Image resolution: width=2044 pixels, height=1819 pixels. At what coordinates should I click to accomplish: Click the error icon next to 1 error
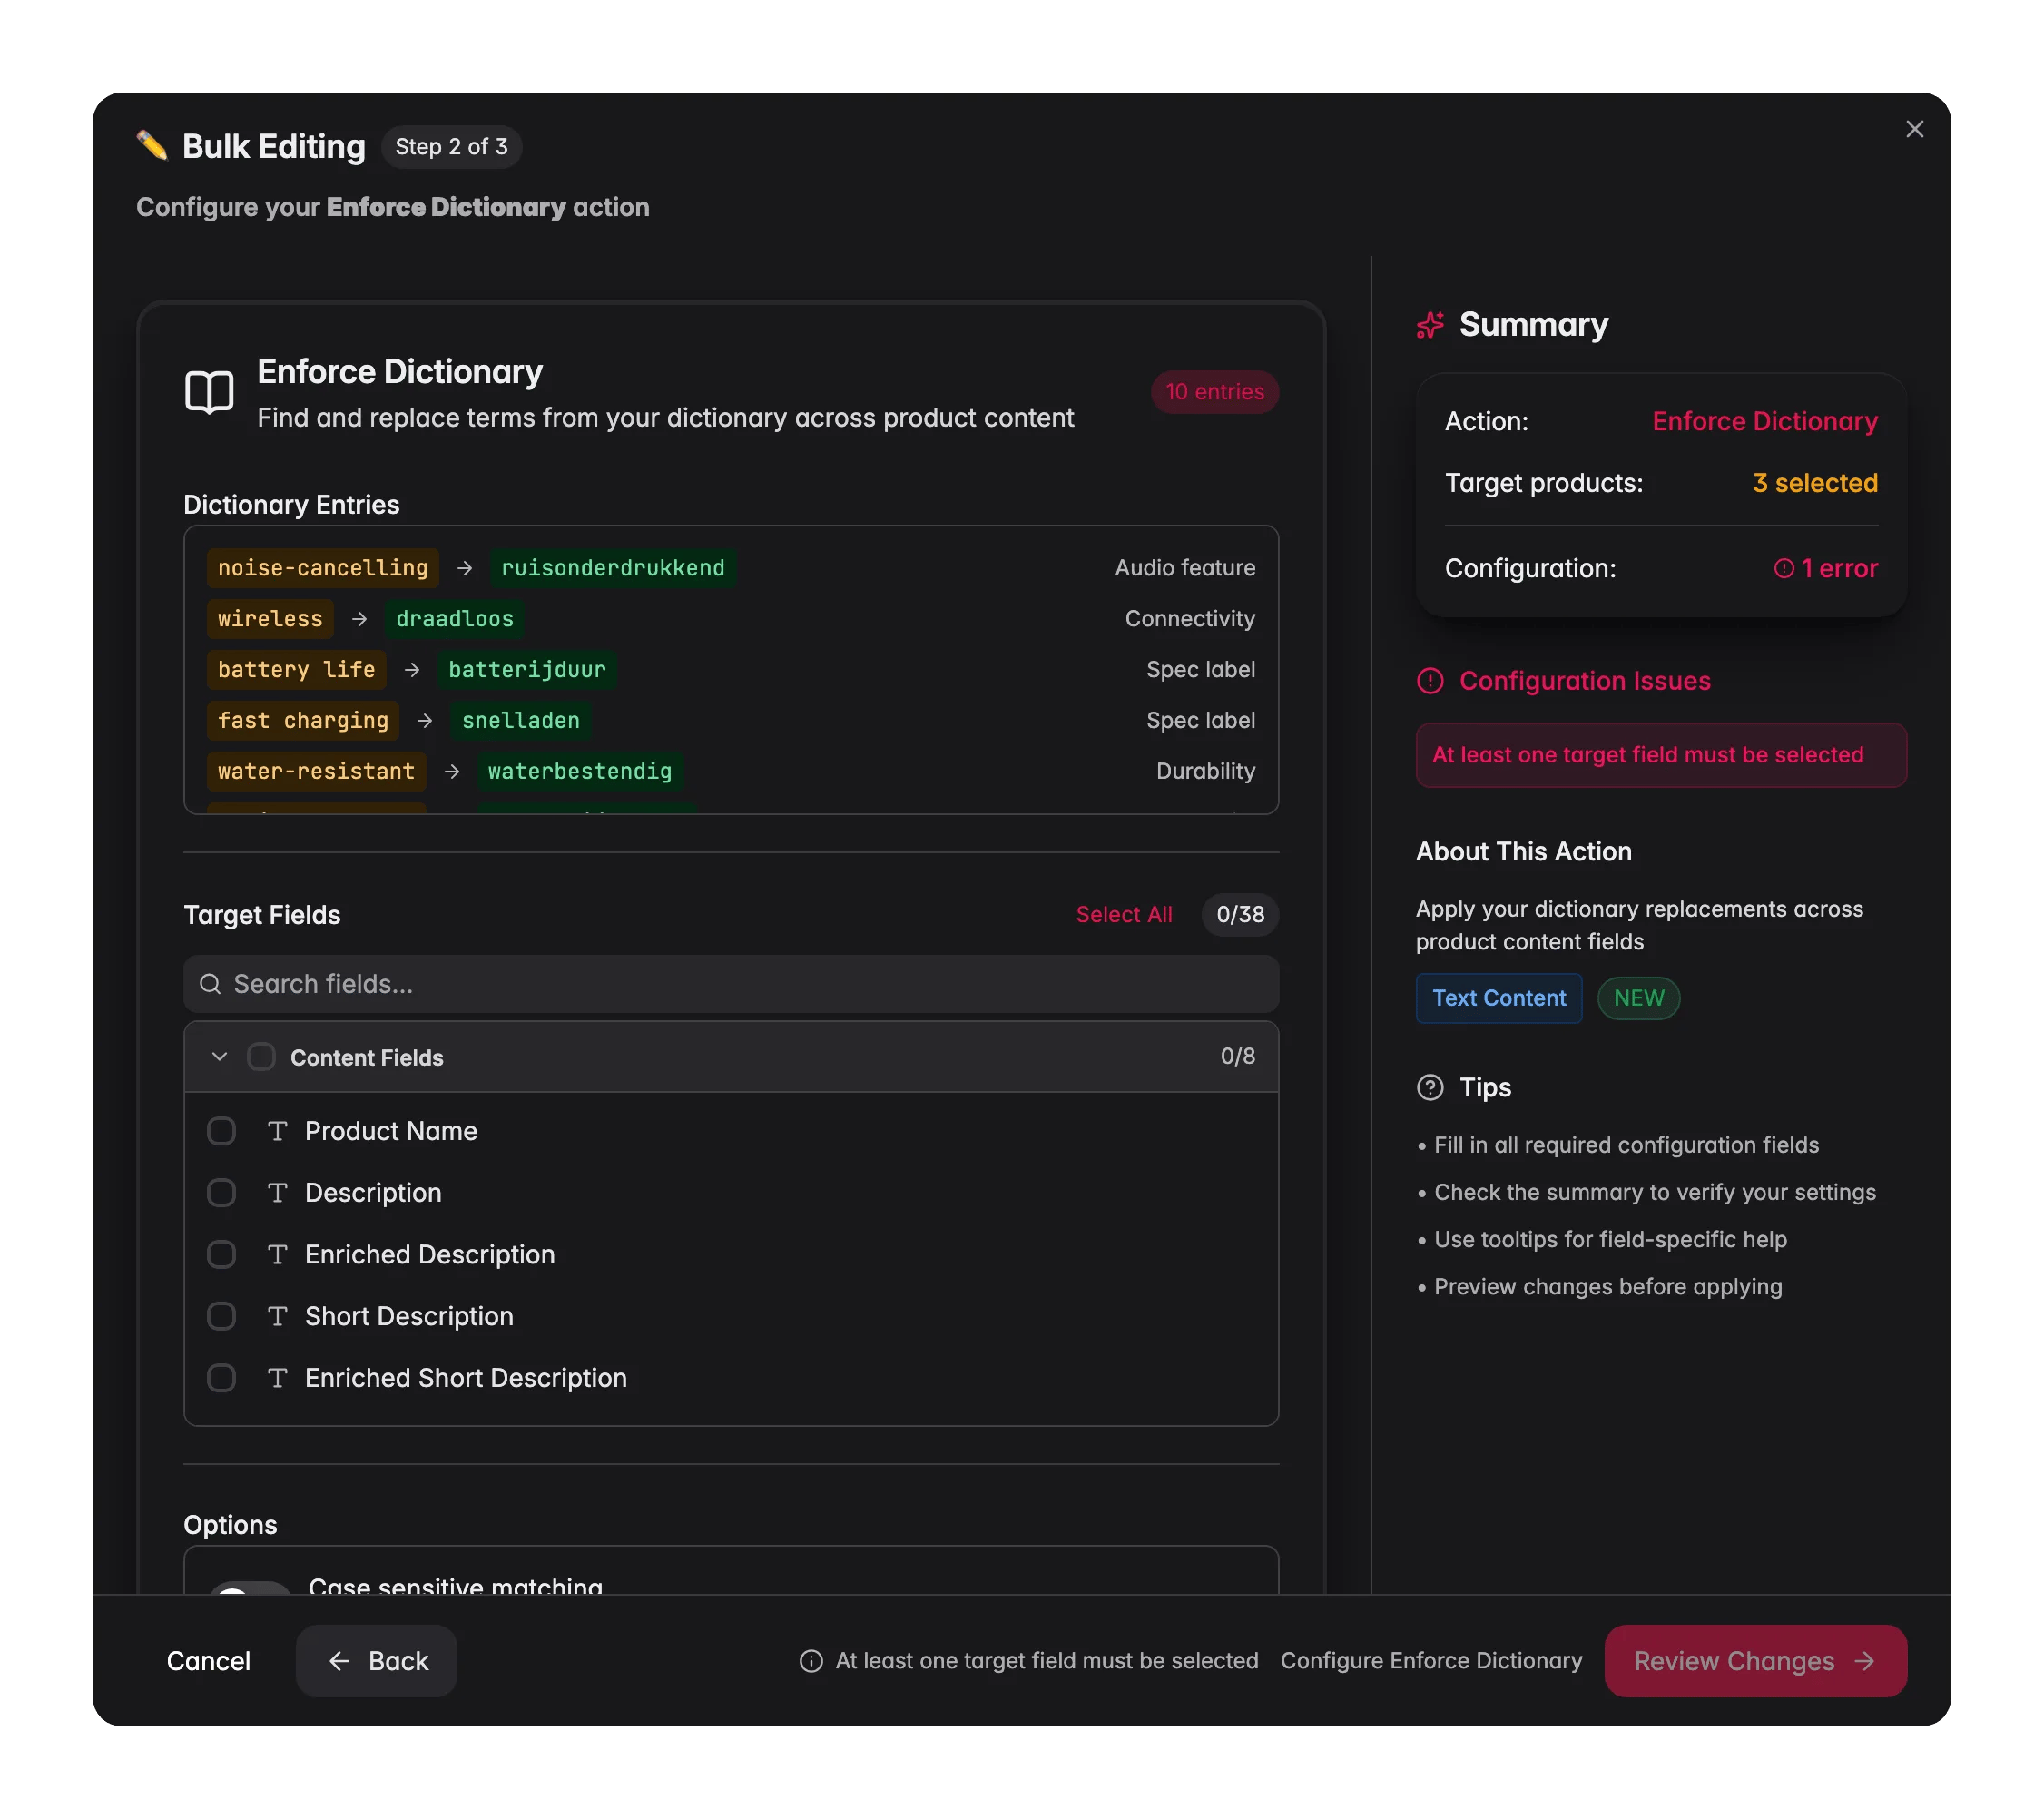1783,568
